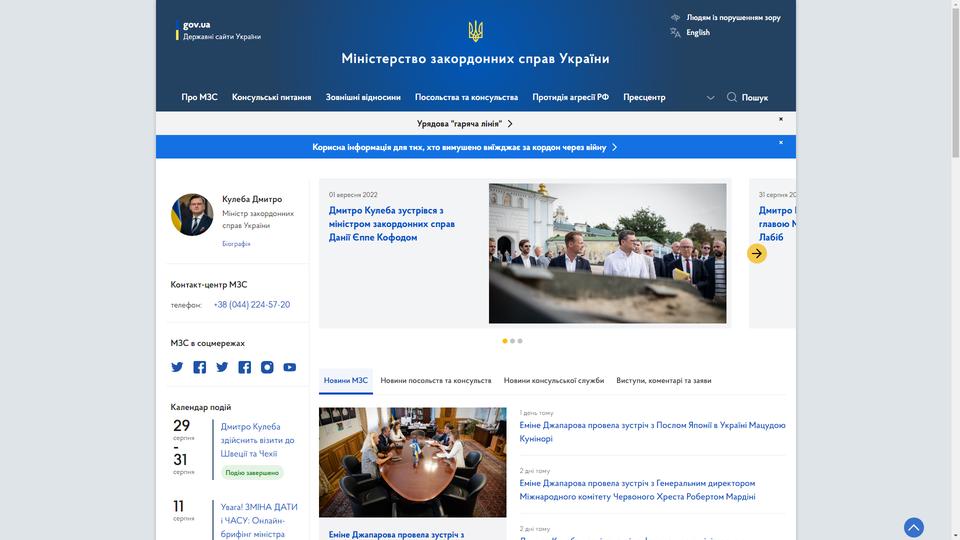The height and width of the screenshot is (540, 960).
Task: Open the MFA YouTube icon
Action: tap(290, 367)
